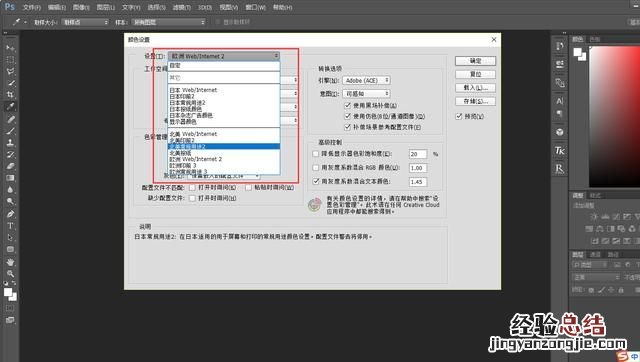Viewport: 640px width, 362px height.
Task: Open the 窗口(W) menu
Action: 256,7
